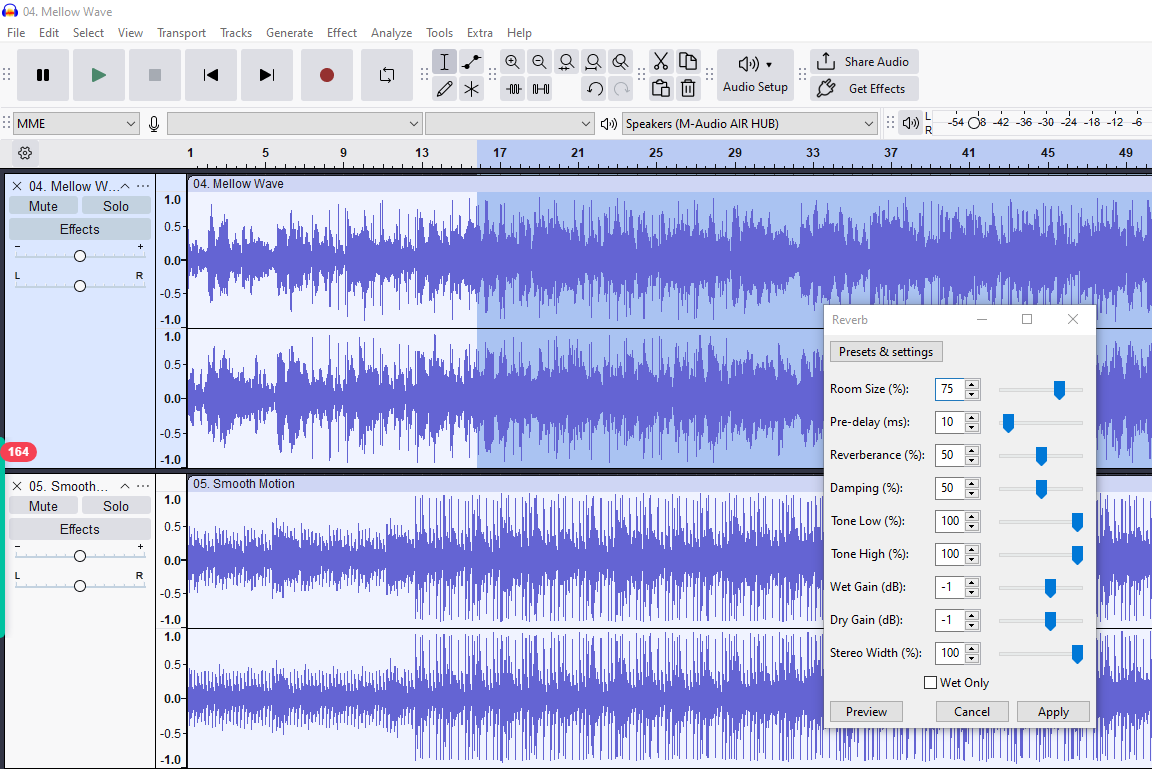Open Presets & settings in Reverb dialog
1152x769 pixels.
click(x=886, y=352)
